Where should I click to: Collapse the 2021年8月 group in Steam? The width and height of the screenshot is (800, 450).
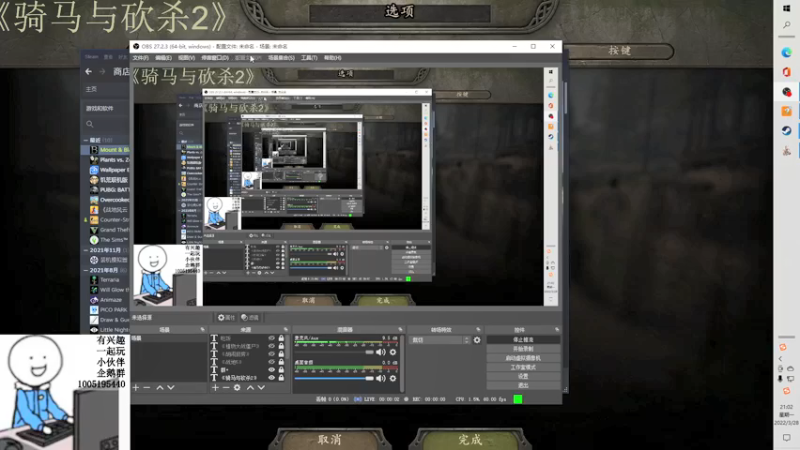tap(86, 270)
